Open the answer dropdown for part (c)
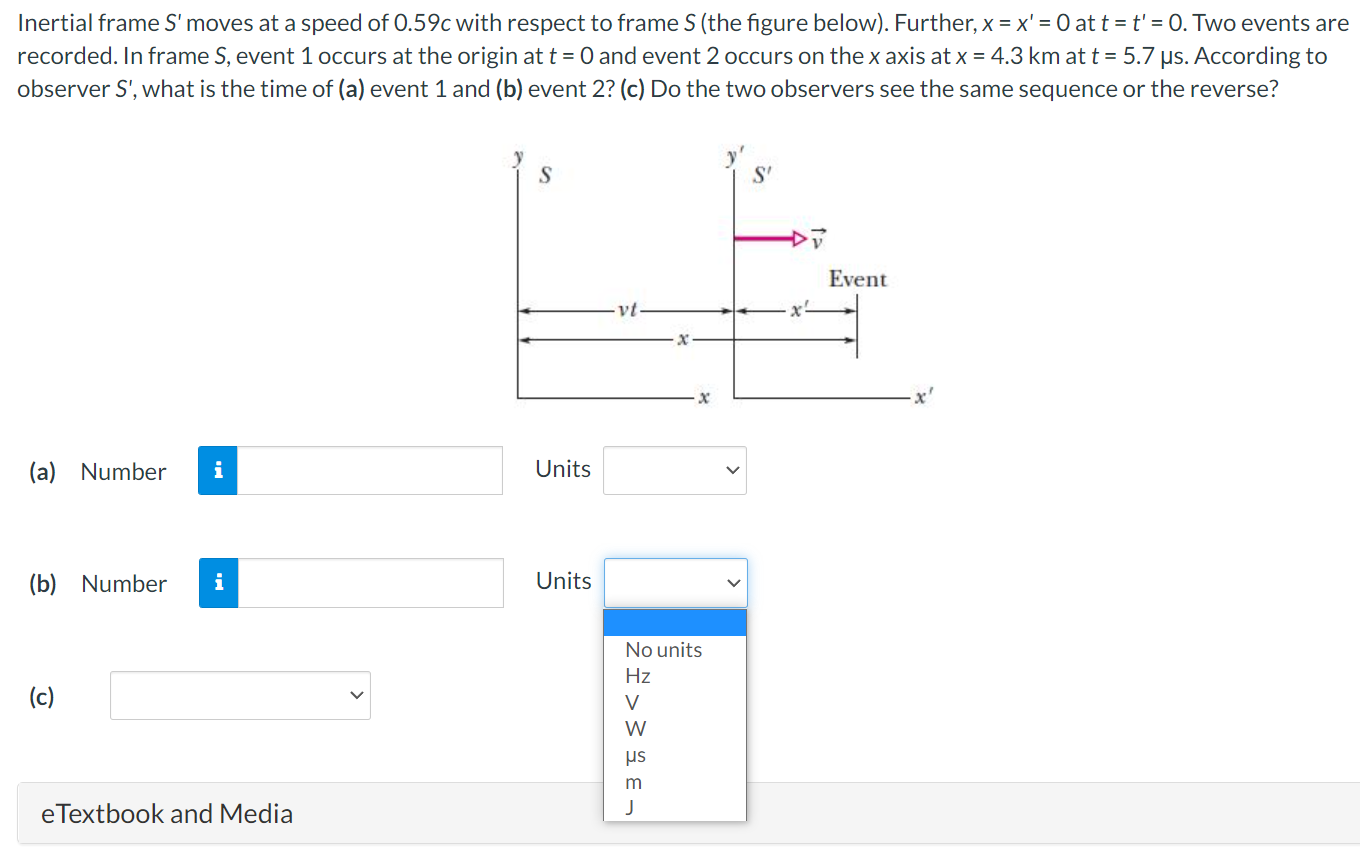1360x849 pixels. click(x=239, y=695)
